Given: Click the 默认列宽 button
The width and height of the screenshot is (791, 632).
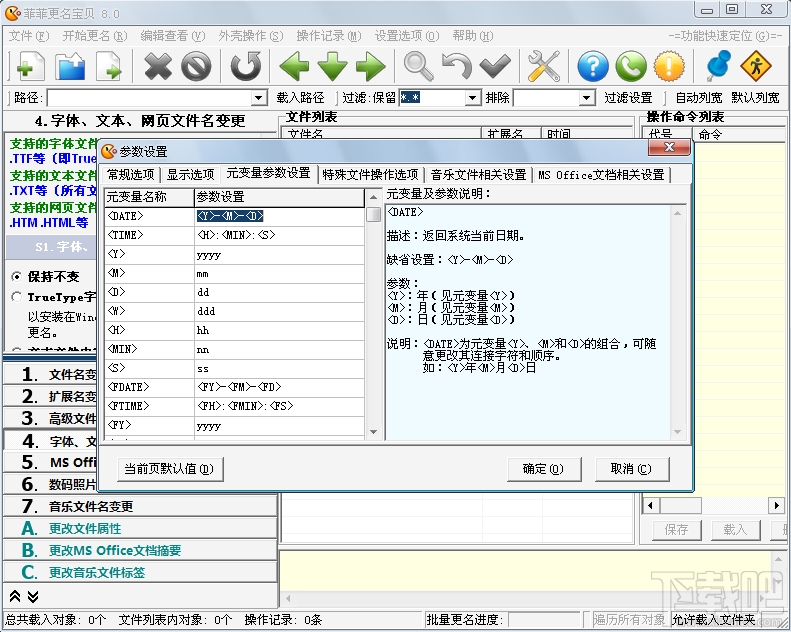Looking at the screenshot, I should pyautogui.click(x=755, y=97).
